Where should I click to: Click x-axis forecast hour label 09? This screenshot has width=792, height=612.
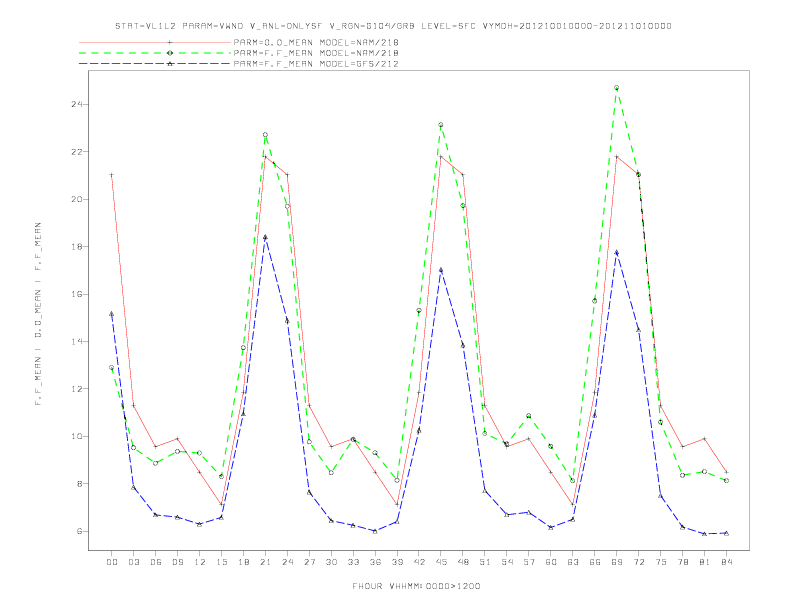click(177, 562)
